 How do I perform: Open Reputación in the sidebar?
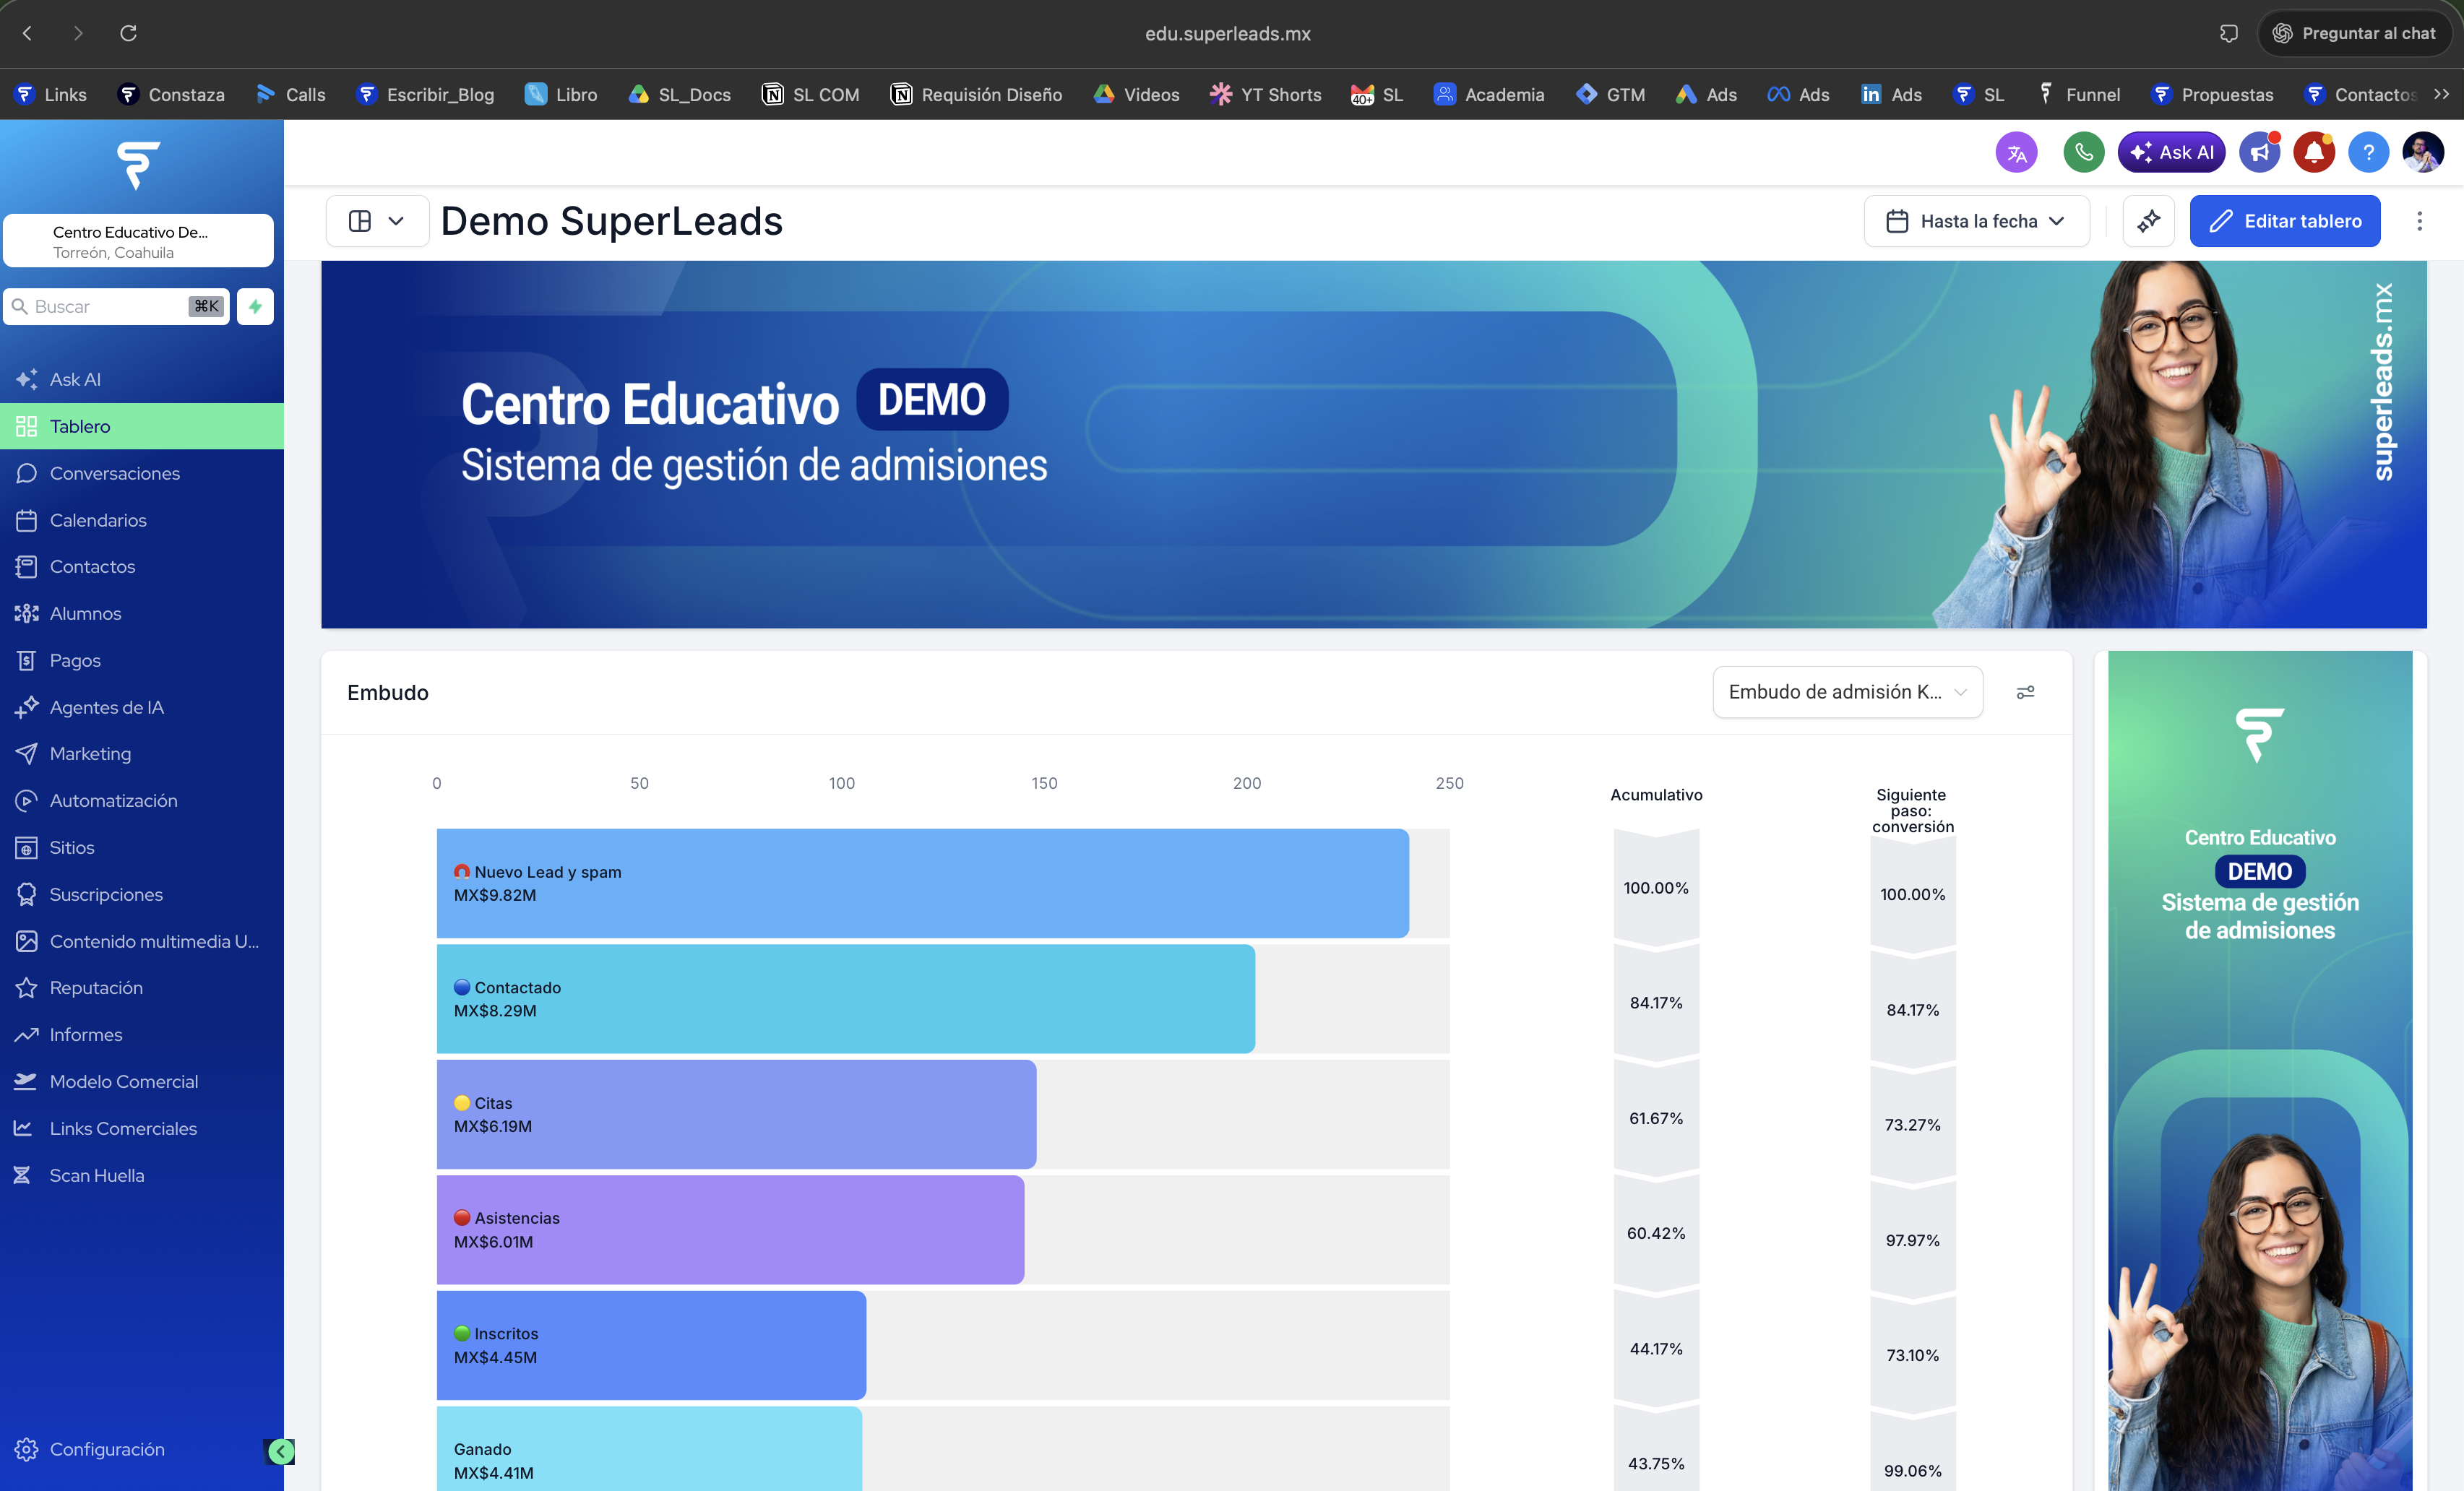pos(142,987)
